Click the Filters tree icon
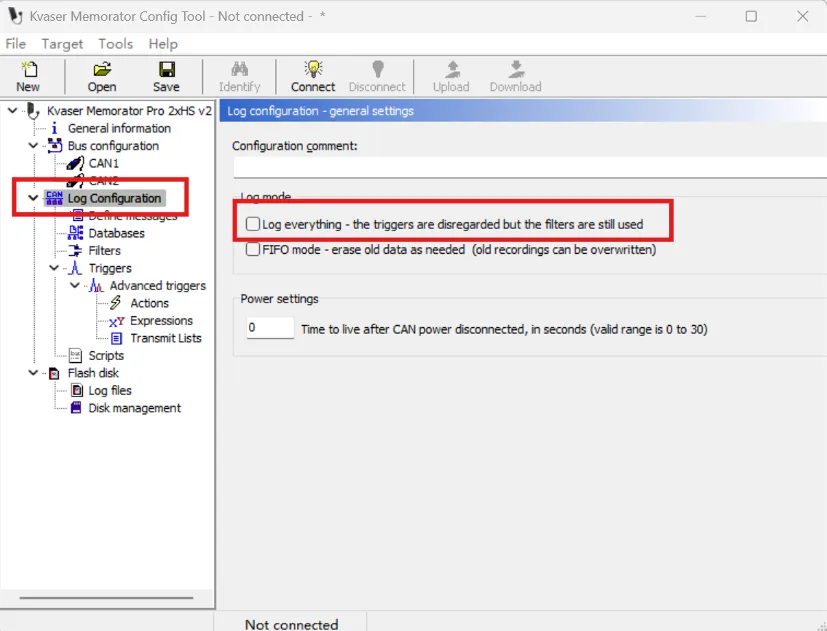The width and height of the screenshot is (827, 631). 75,250
